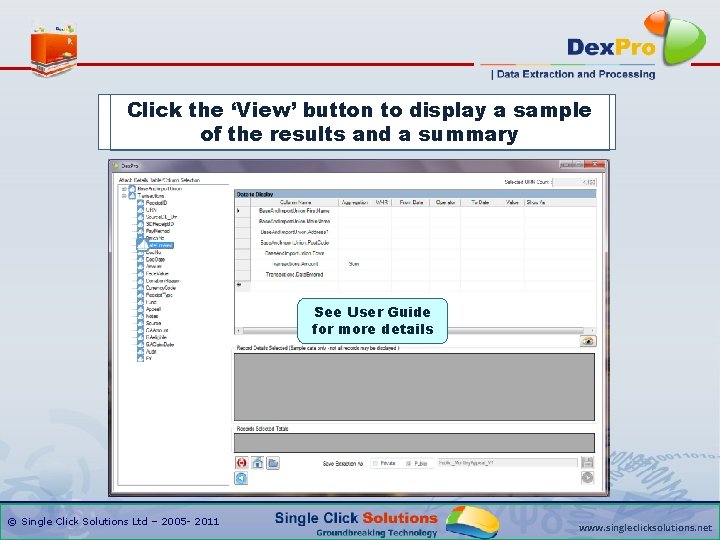Select CurrencyCode in the tree

coord(161,288)
